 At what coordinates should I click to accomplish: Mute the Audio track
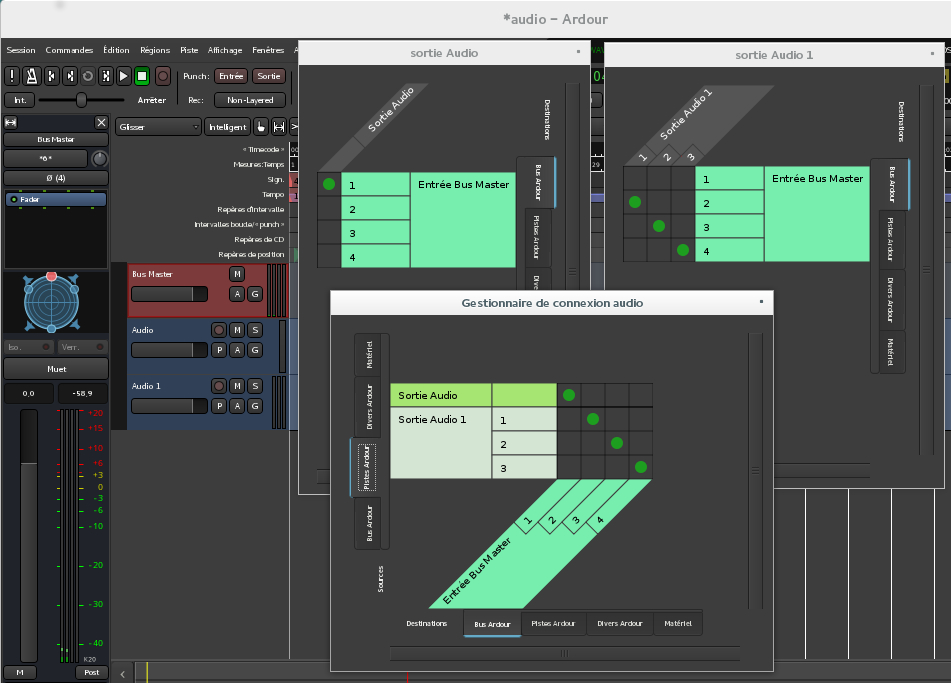click(237, 330)
